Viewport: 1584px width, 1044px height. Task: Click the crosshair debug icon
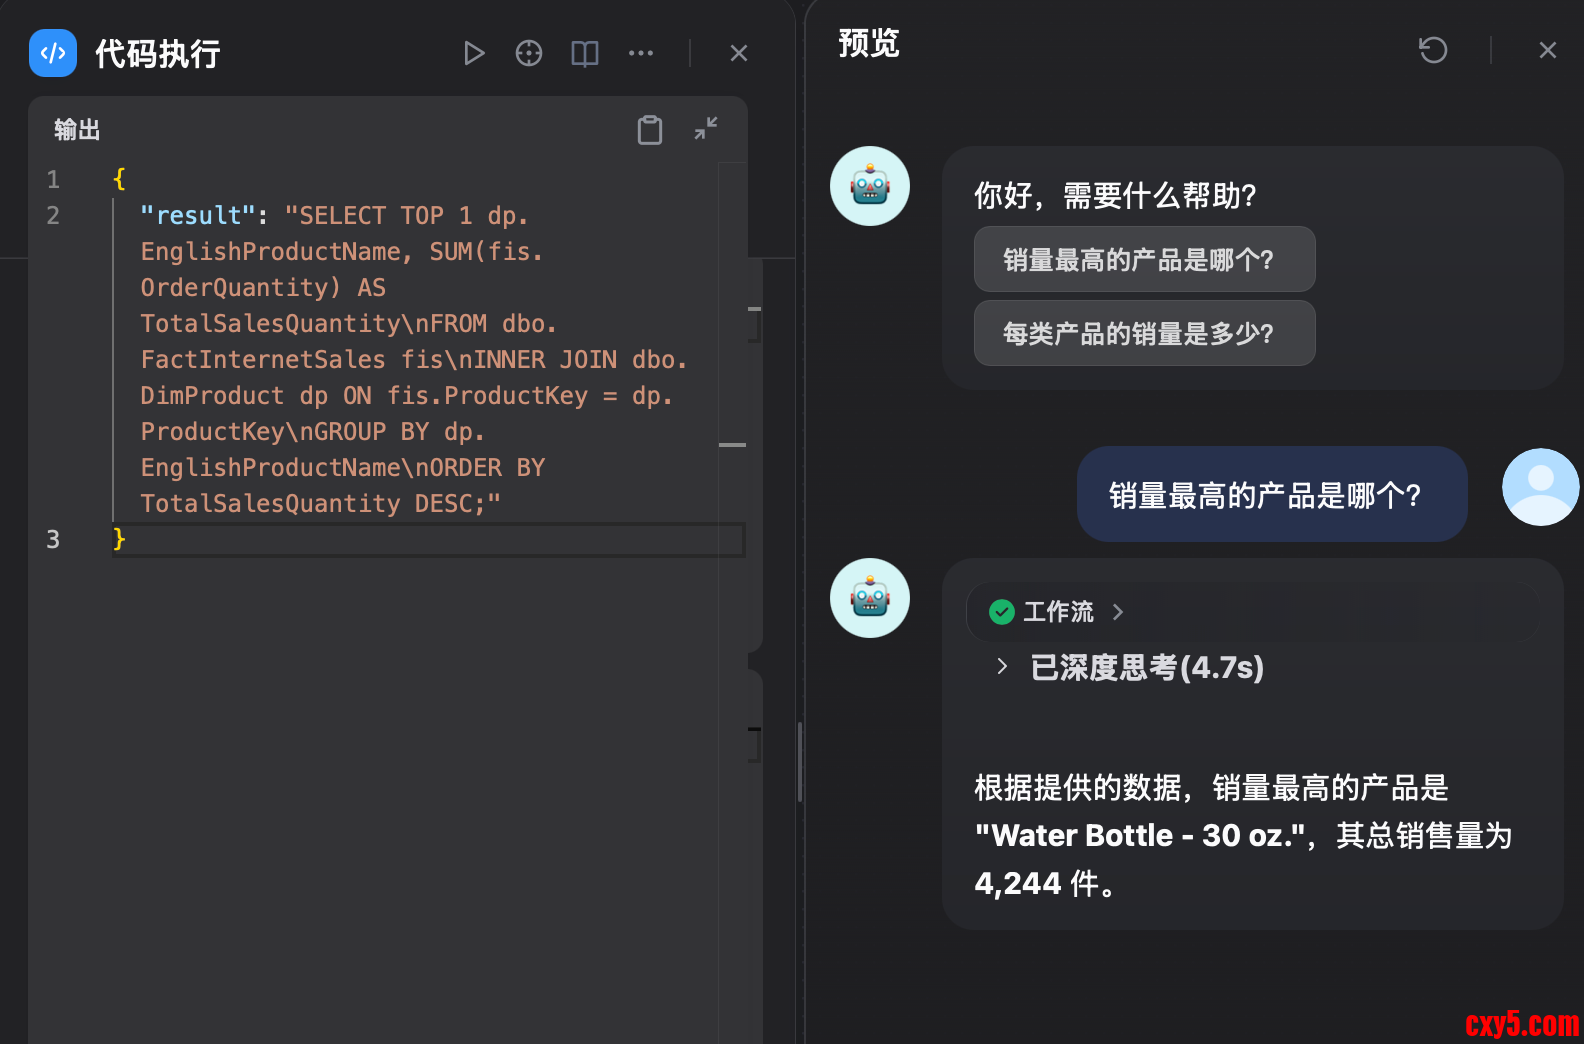[529, 53]
